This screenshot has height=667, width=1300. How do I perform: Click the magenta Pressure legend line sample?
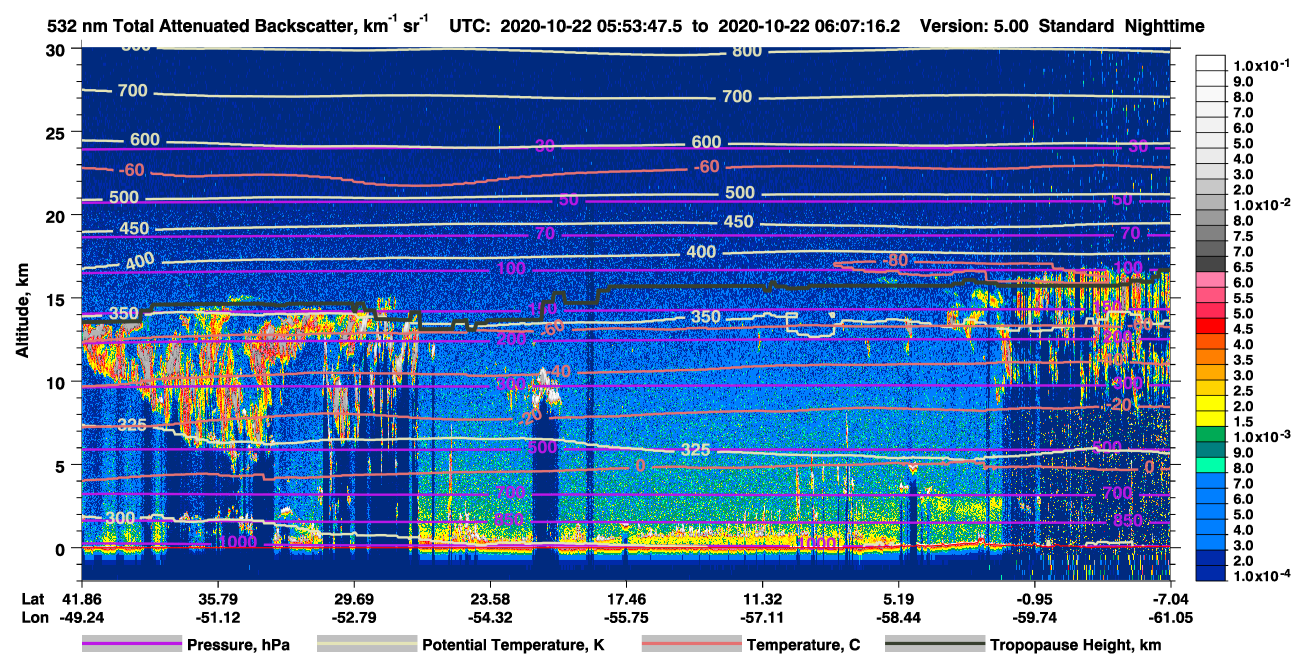[132, 645]
